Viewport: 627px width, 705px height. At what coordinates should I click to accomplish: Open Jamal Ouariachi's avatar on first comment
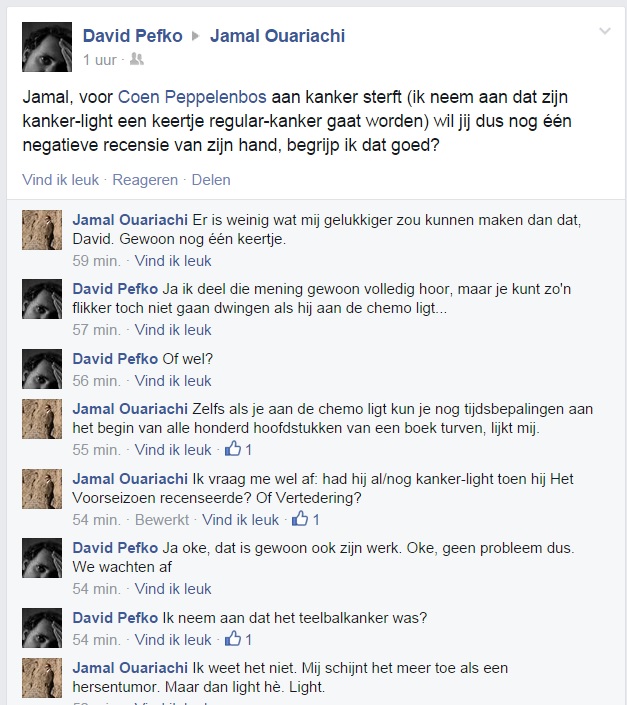click(42, 230)
